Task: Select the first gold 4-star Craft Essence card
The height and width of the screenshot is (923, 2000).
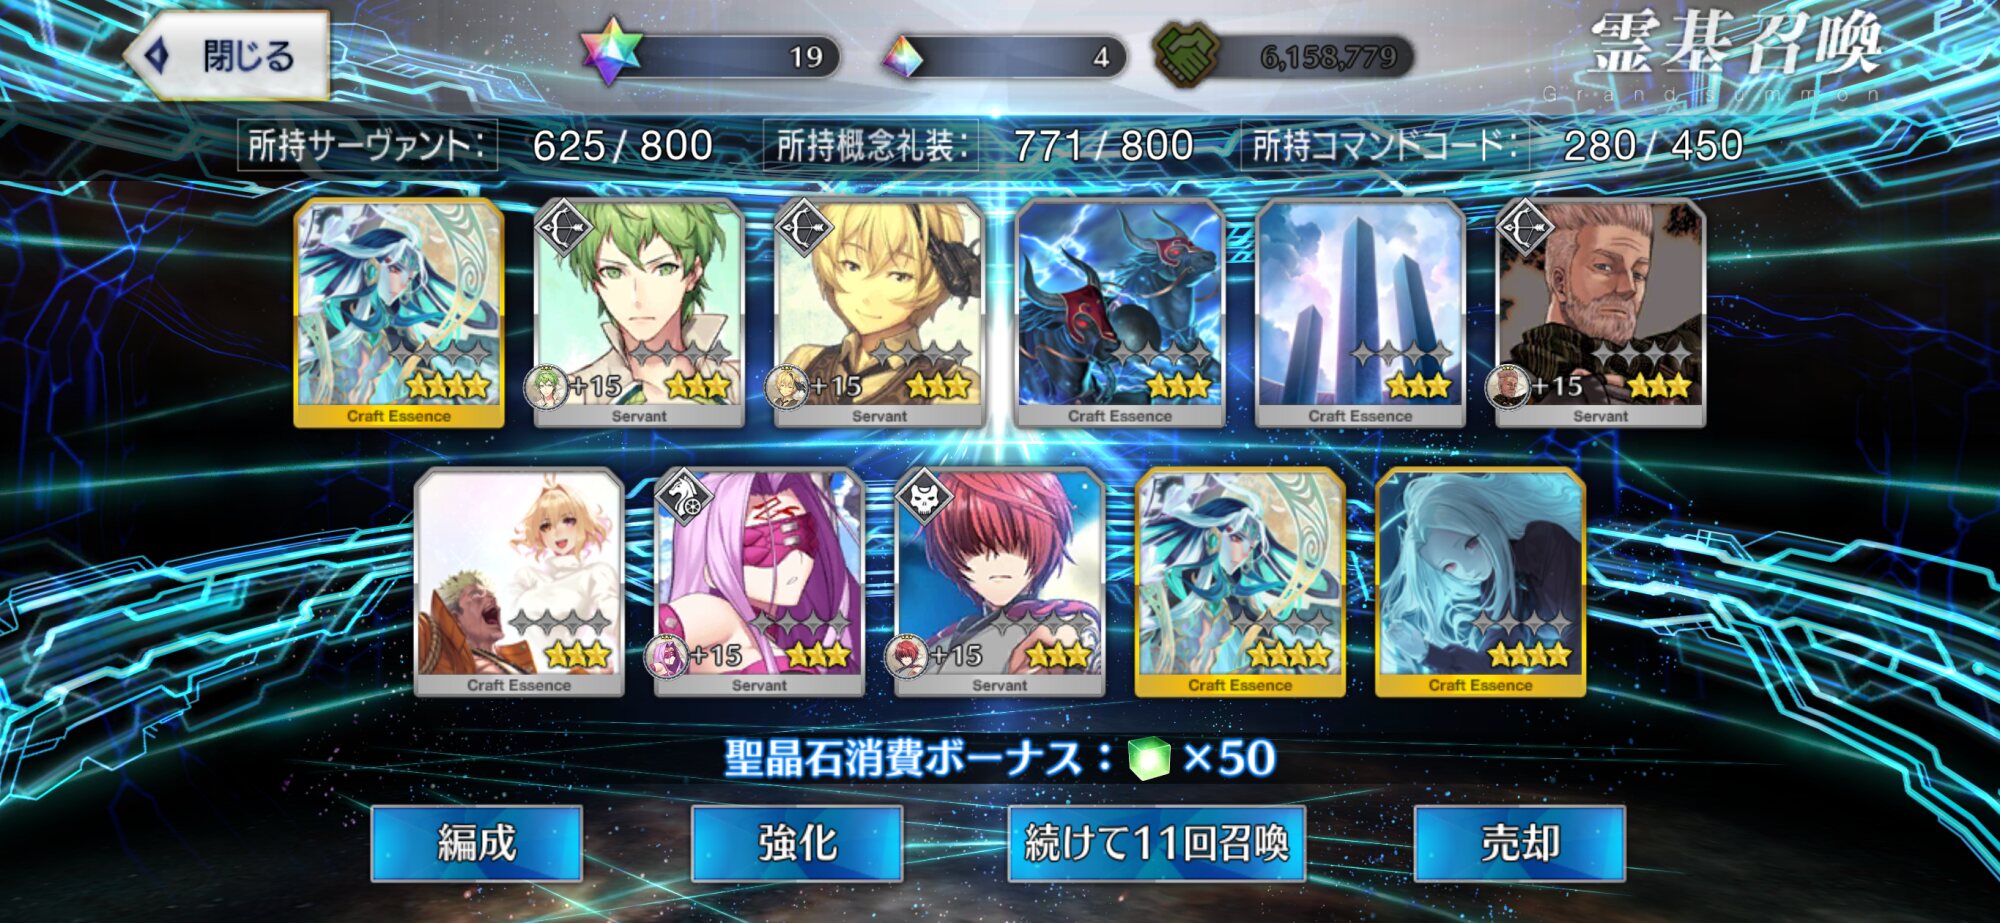Action: tap(399, 313)
